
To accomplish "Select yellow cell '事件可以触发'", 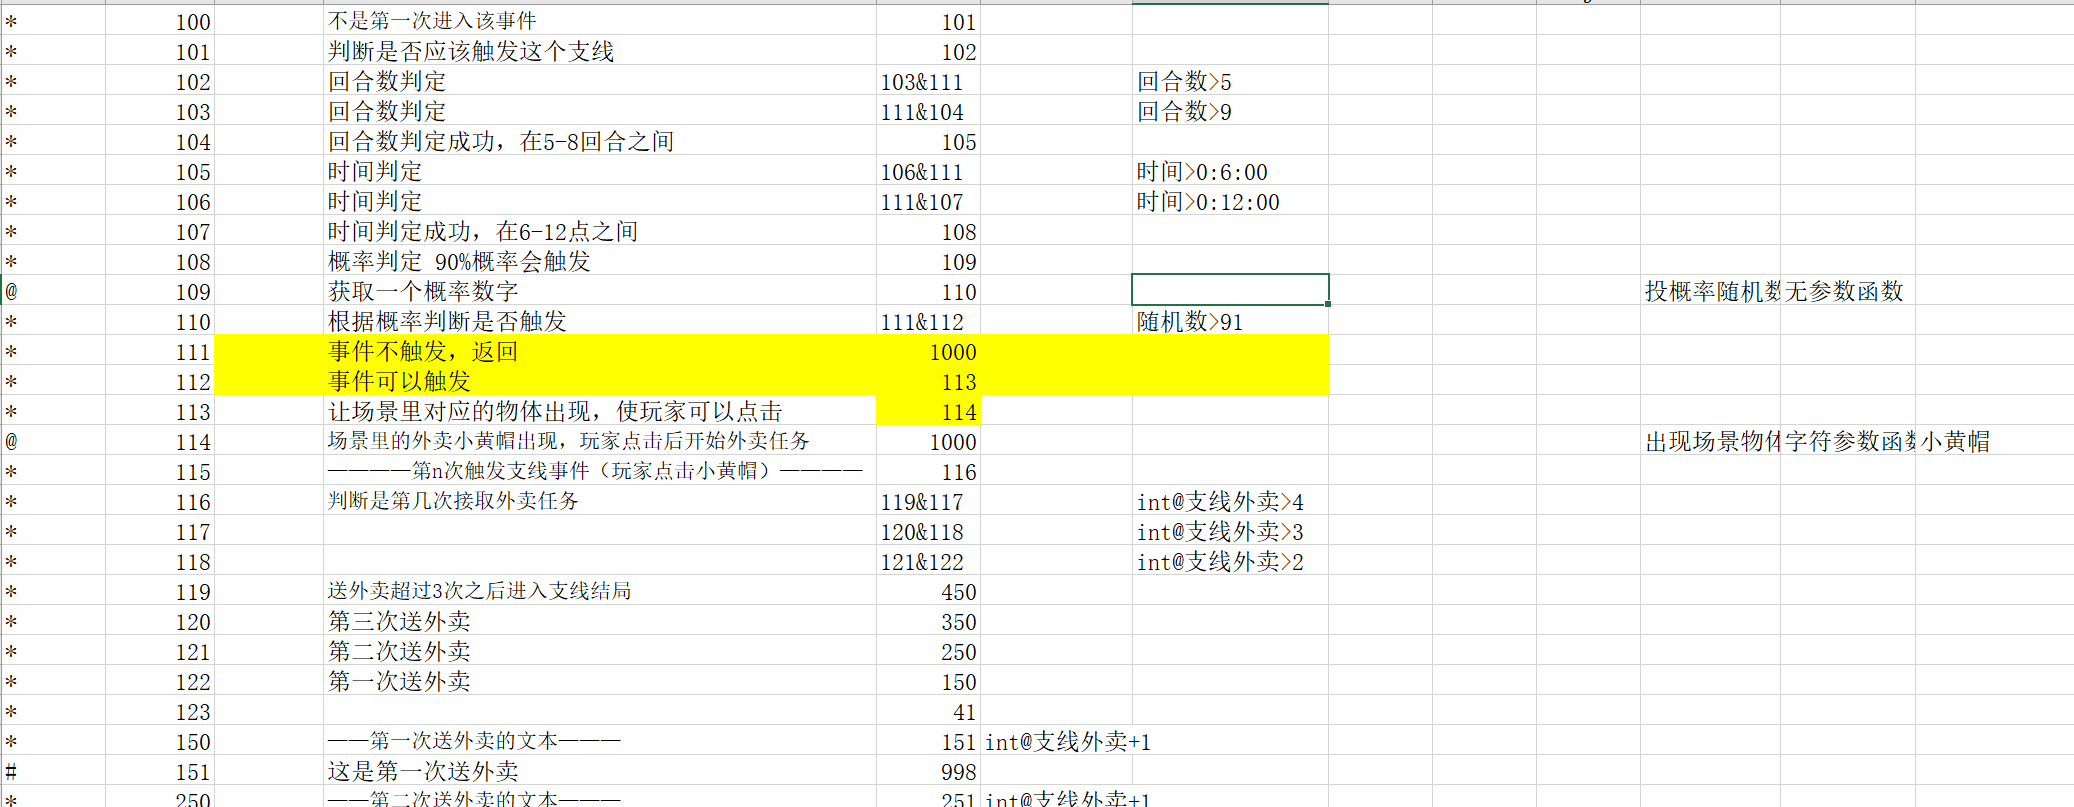I will (600, 380).
